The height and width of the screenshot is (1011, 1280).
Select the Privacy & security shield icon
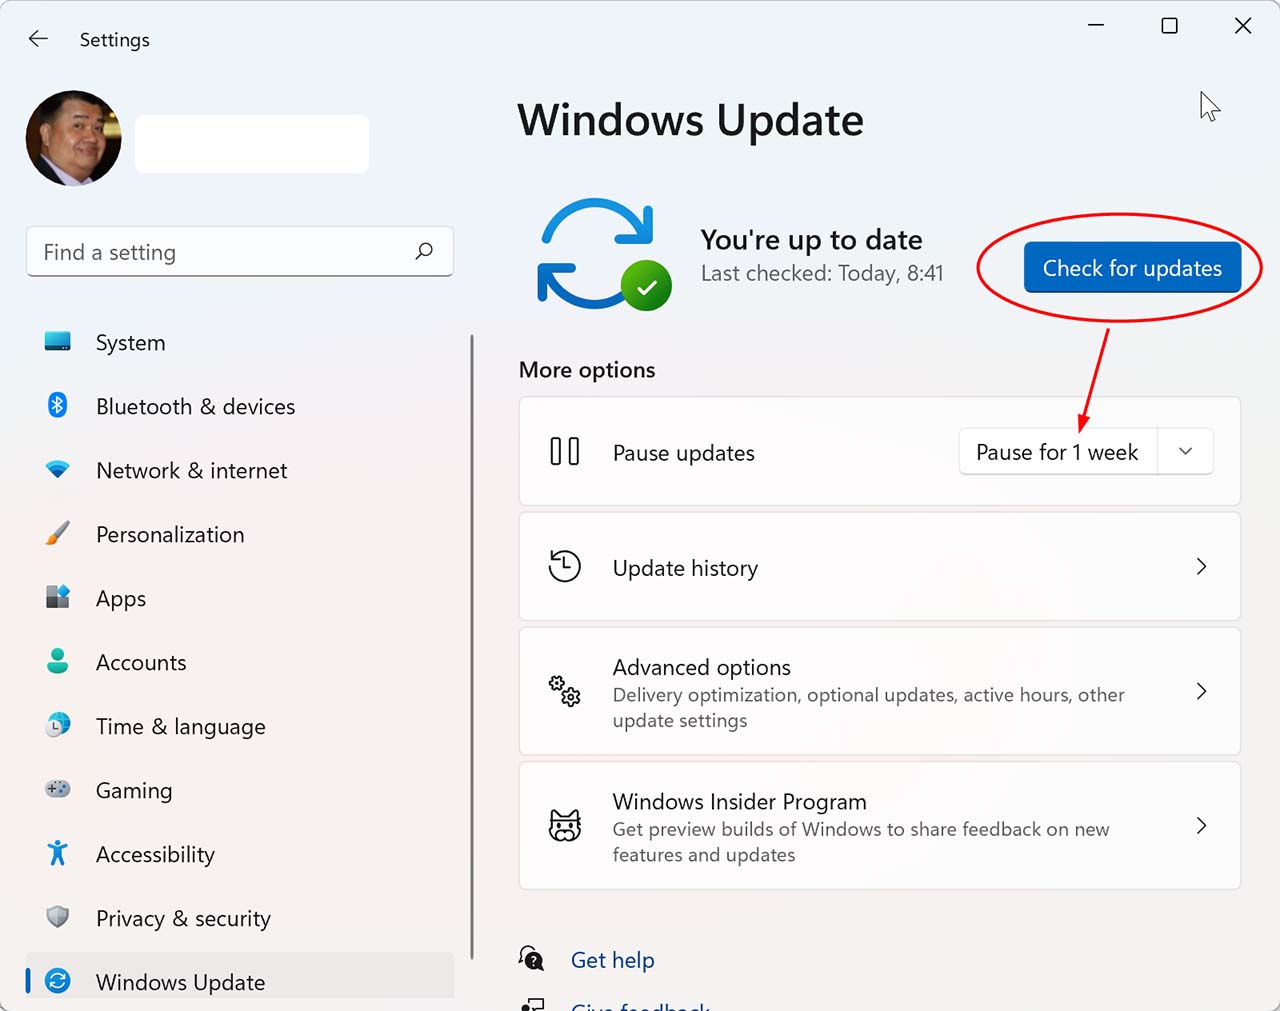point(58,918)
